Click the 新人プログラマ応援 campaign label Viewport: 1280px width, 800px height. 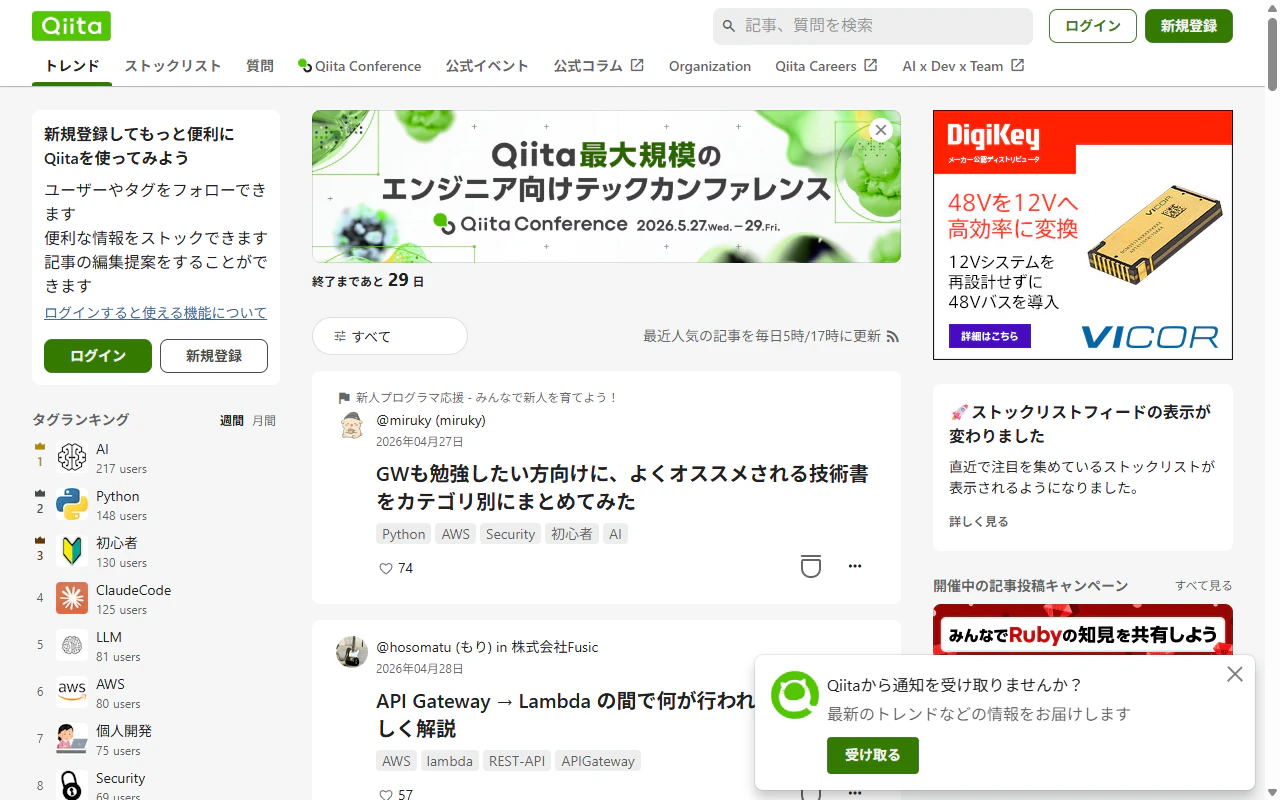tap(487, 397)
